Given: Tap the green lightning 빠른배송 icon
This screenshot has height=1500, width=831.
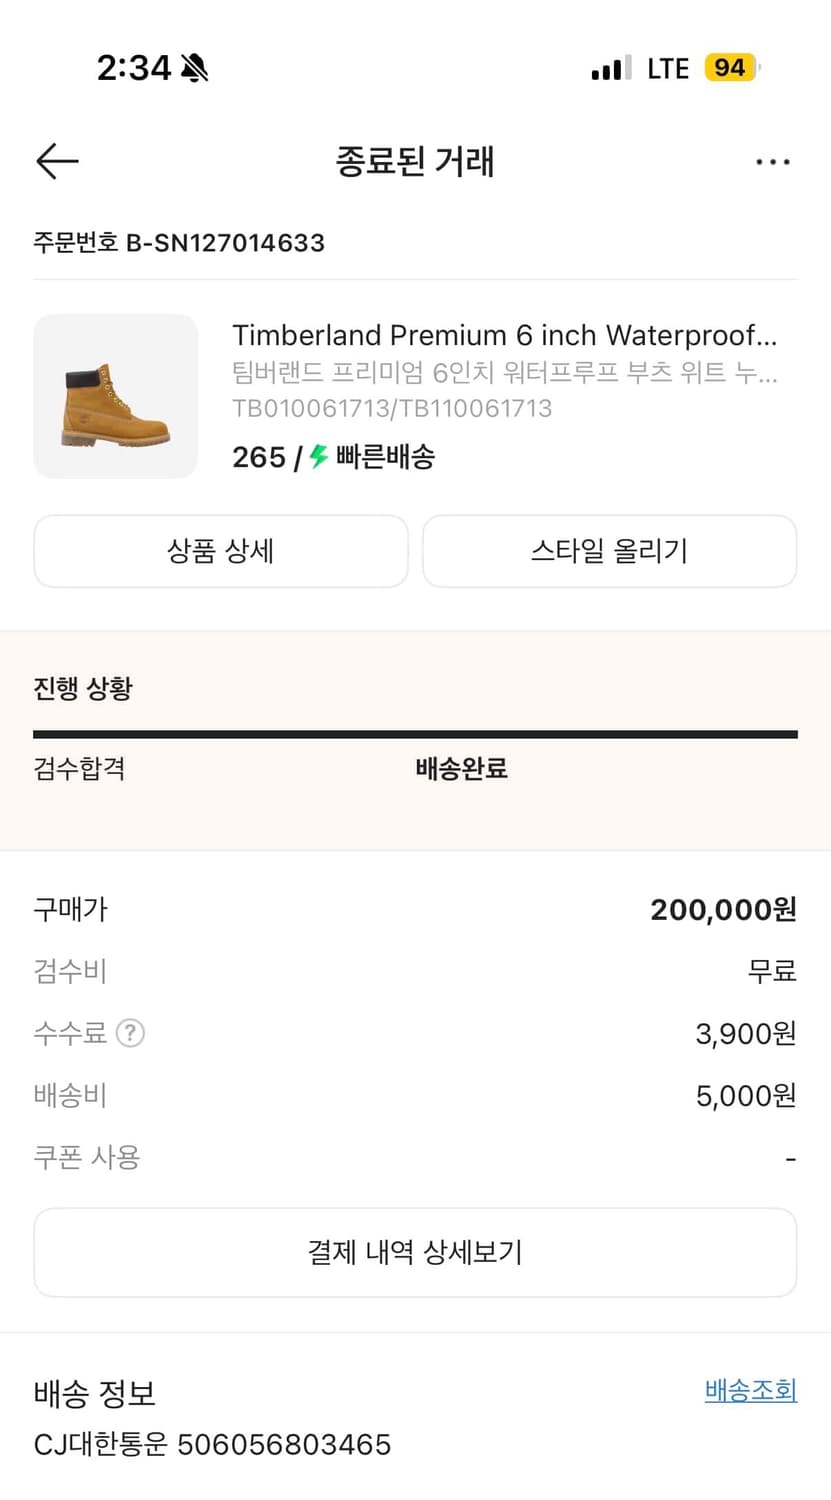Looking at the screenshot, I should click(x=318, y=457).
